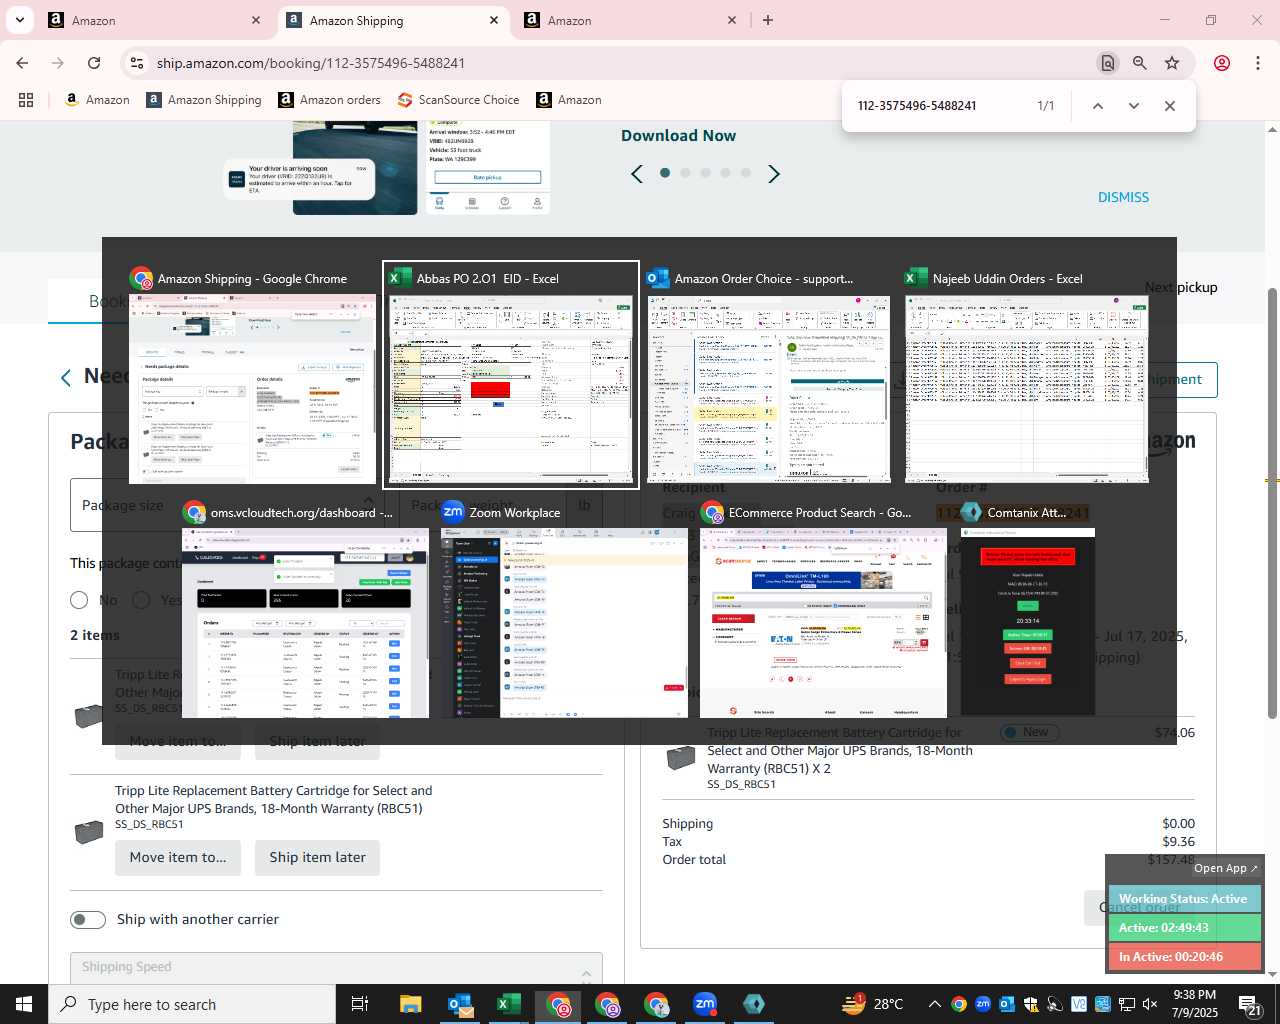The height and width of the screenshot is (1024, 1280).
Task: Open the page zoom magnifier icon
Action: (x=1140, y=63)
